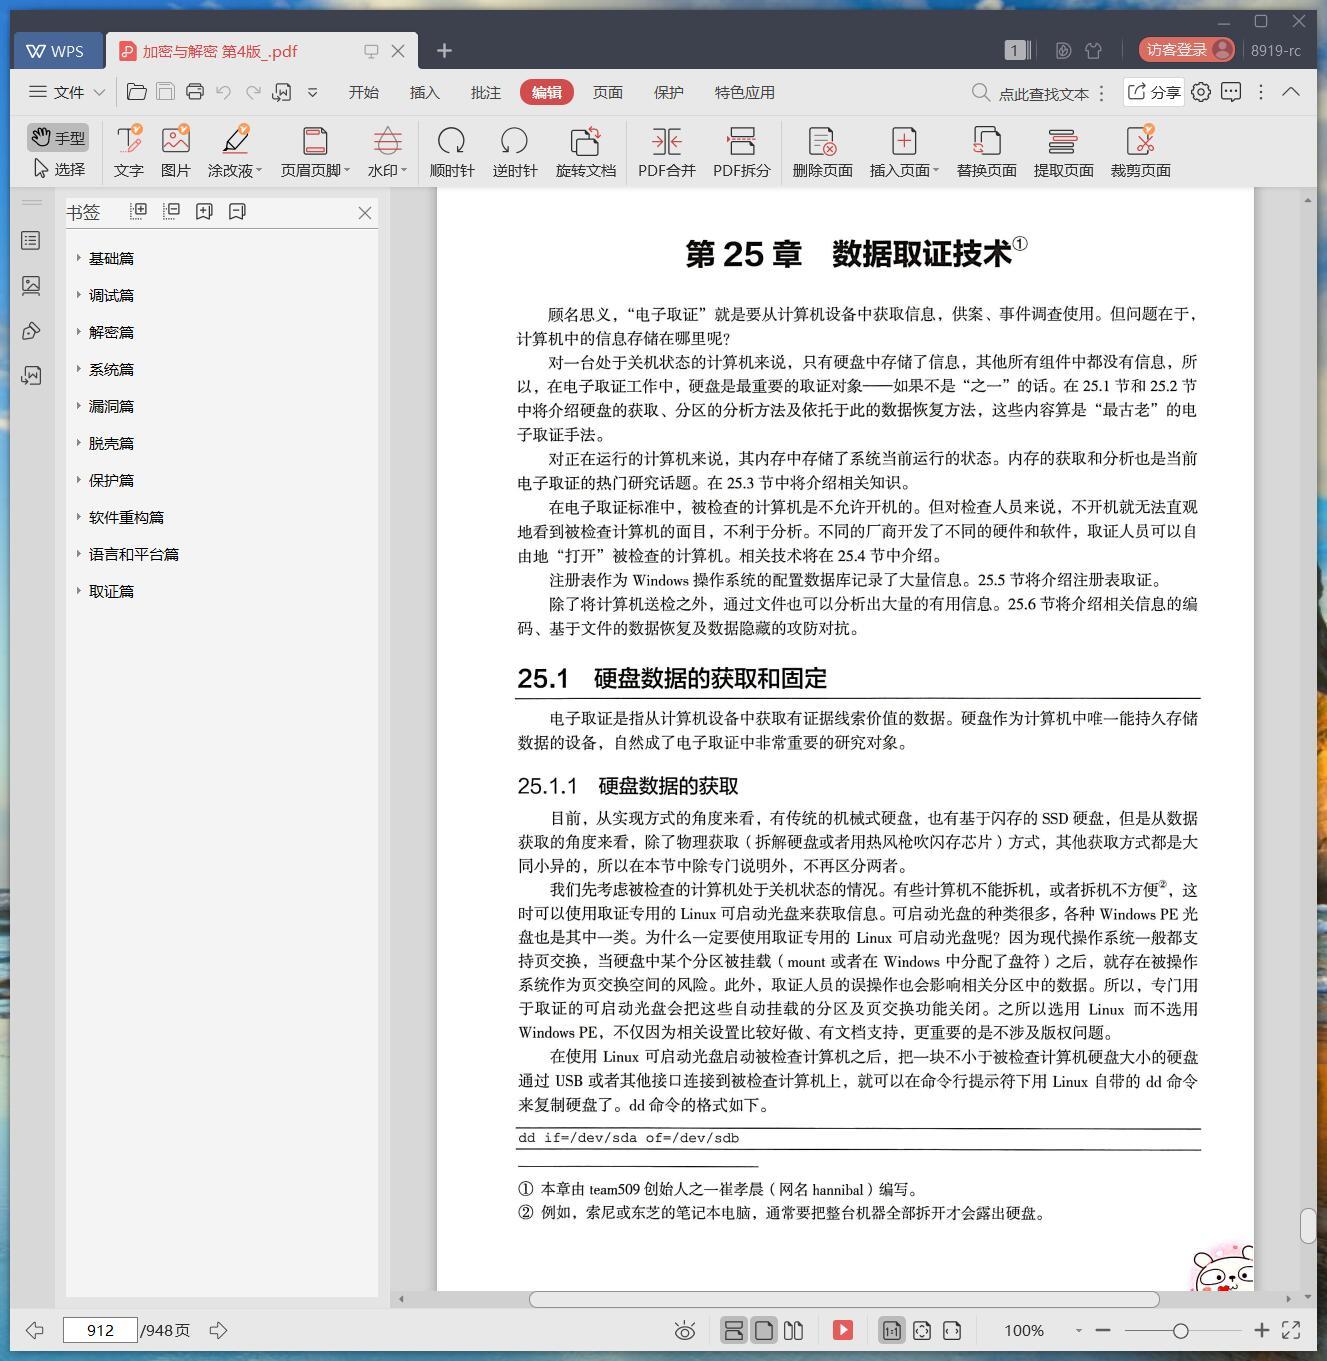Open the Redact (涂改液) tool

pyautogui.click(x=235, y=152)
